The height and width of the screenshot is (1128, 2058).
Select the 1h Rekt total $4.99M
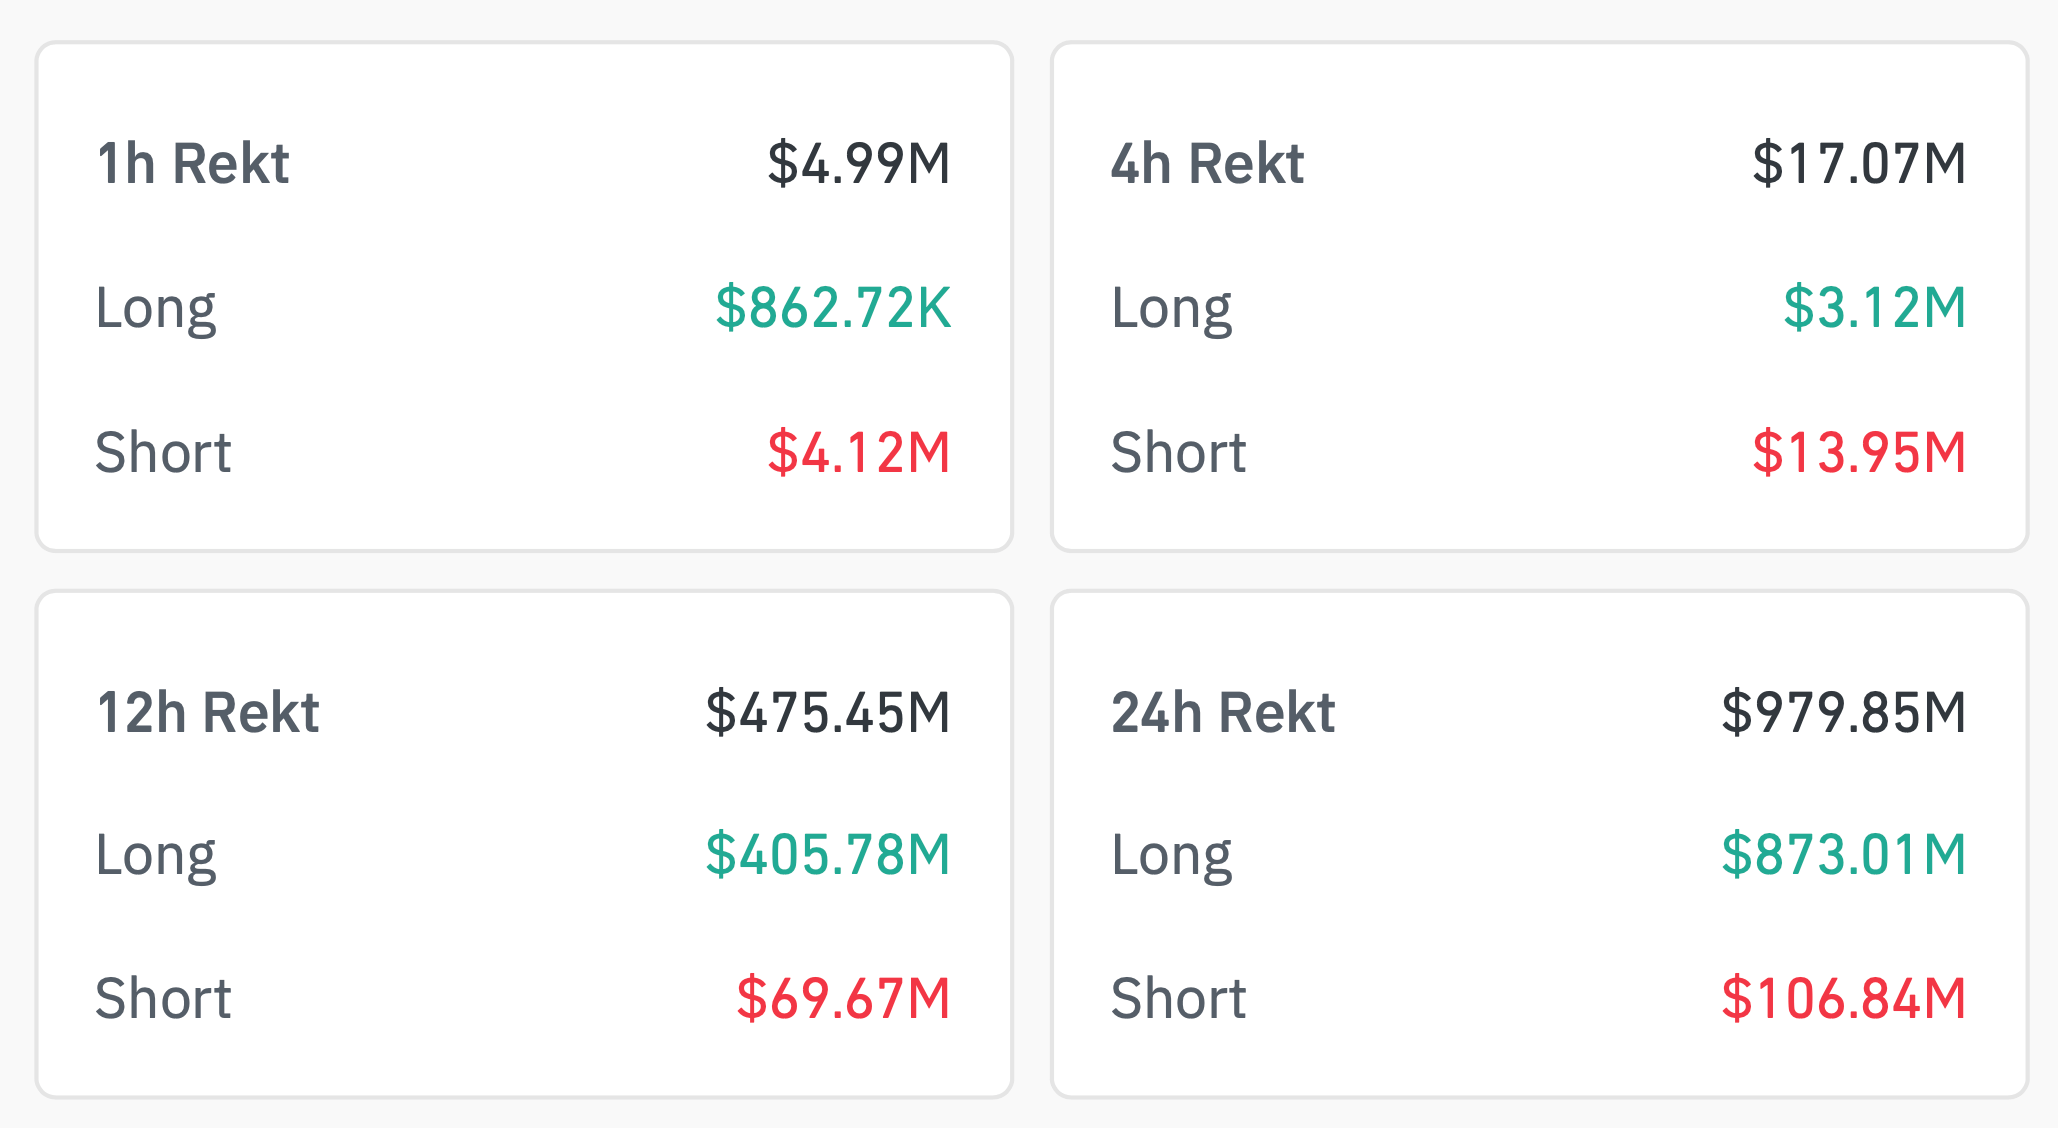click(x=859, y=163)
